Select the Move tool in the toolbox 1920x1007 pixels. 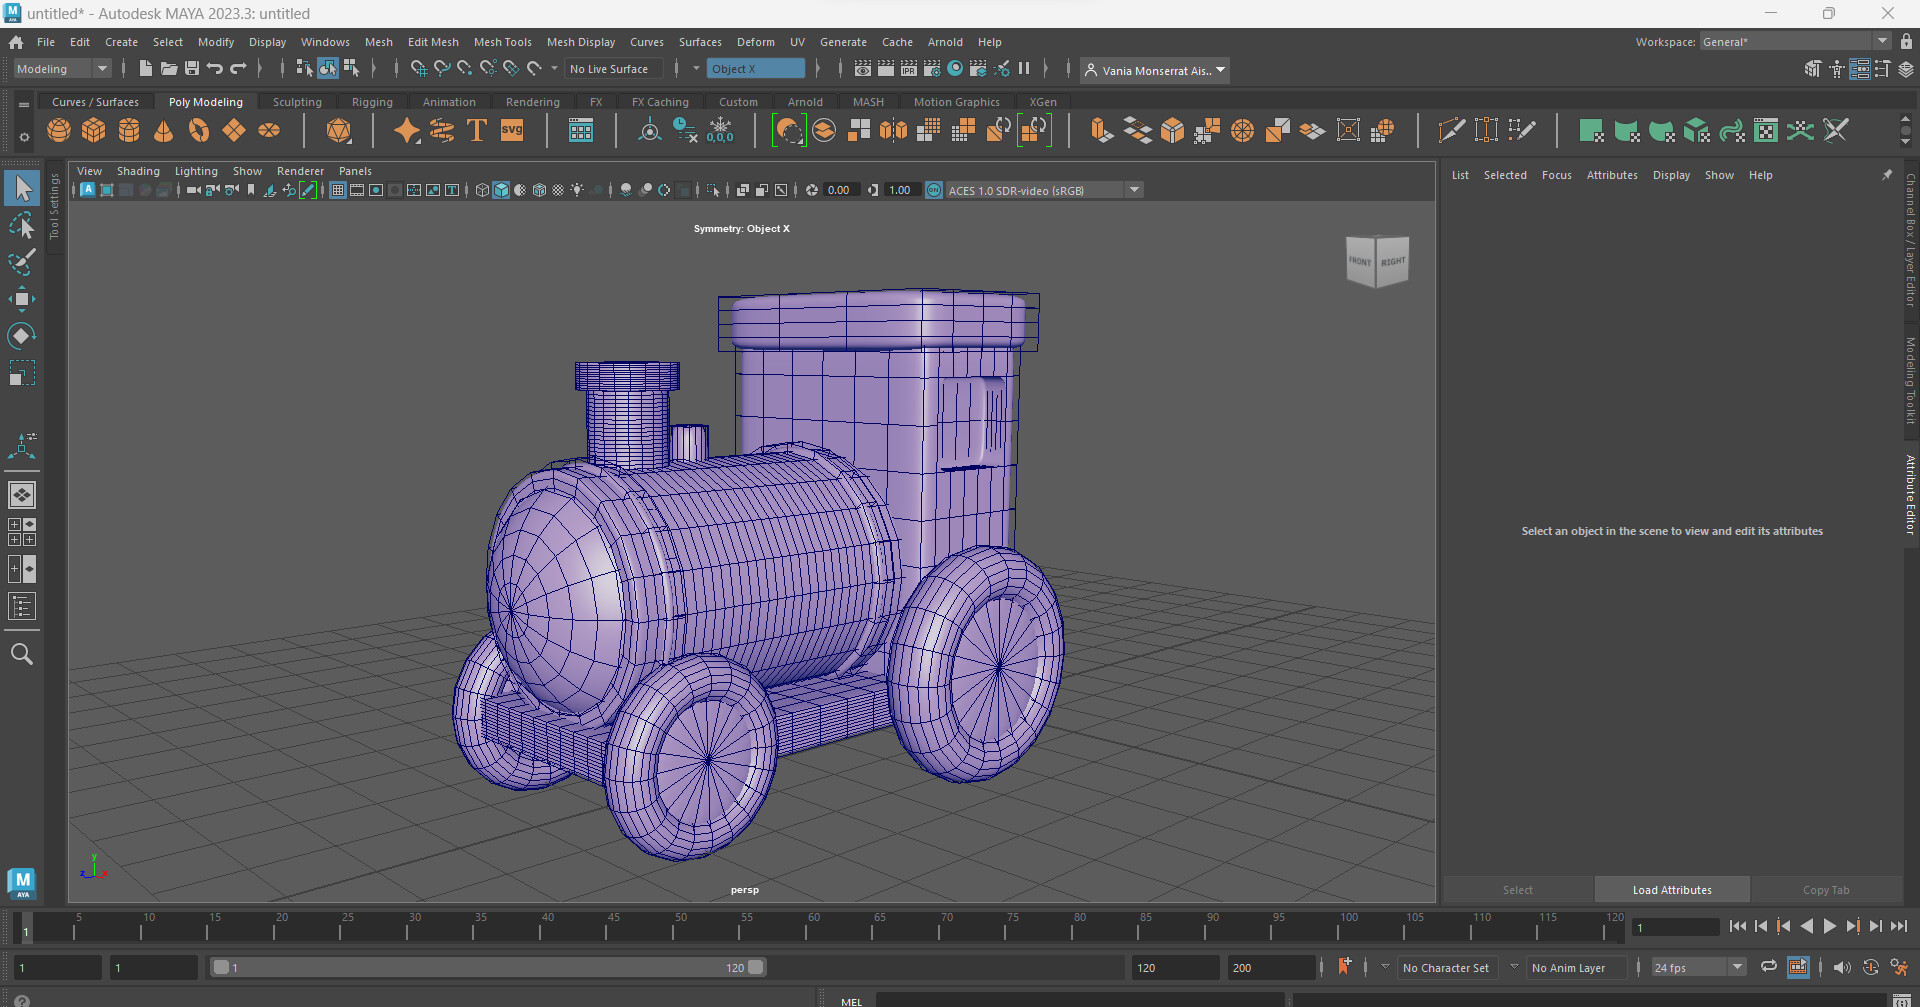21,298
